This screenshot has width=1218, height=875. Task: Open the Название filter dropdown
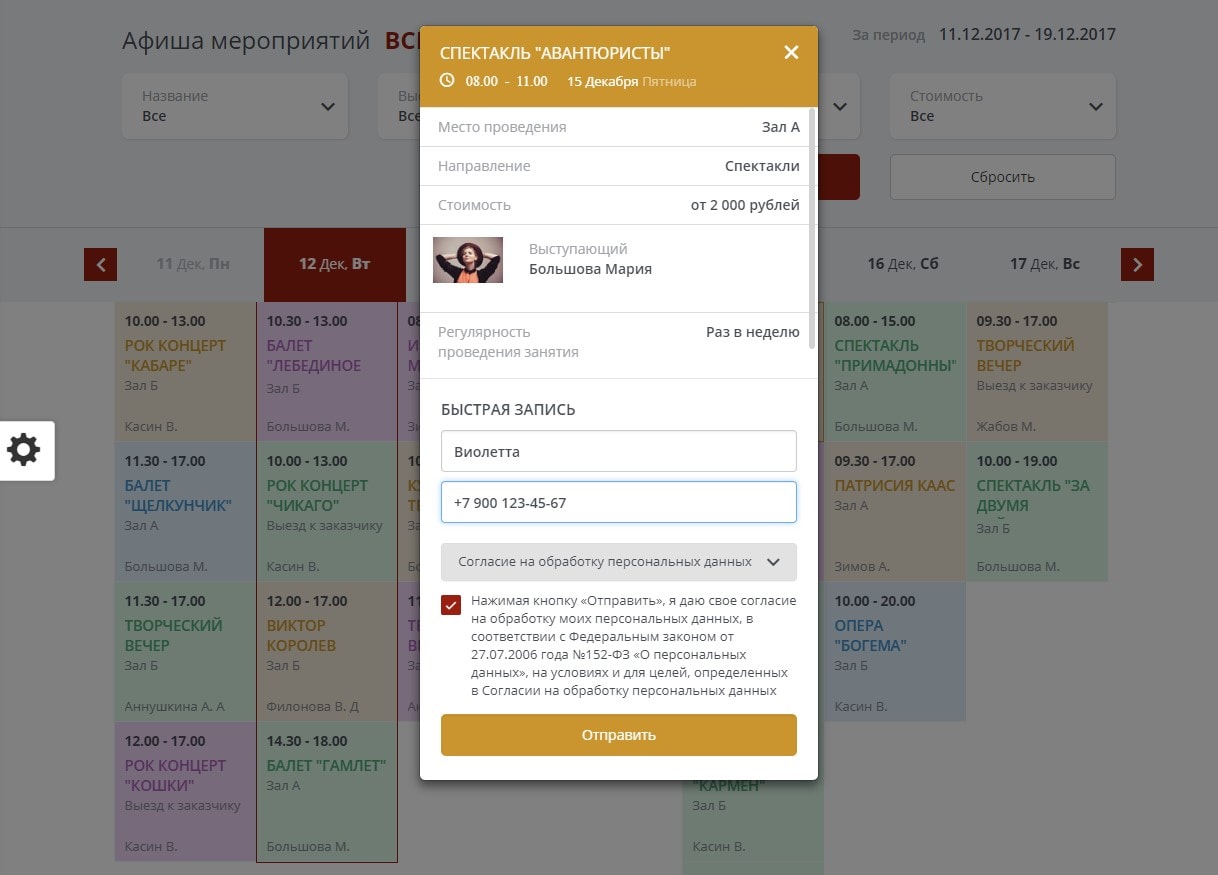[x=235, y=106]
